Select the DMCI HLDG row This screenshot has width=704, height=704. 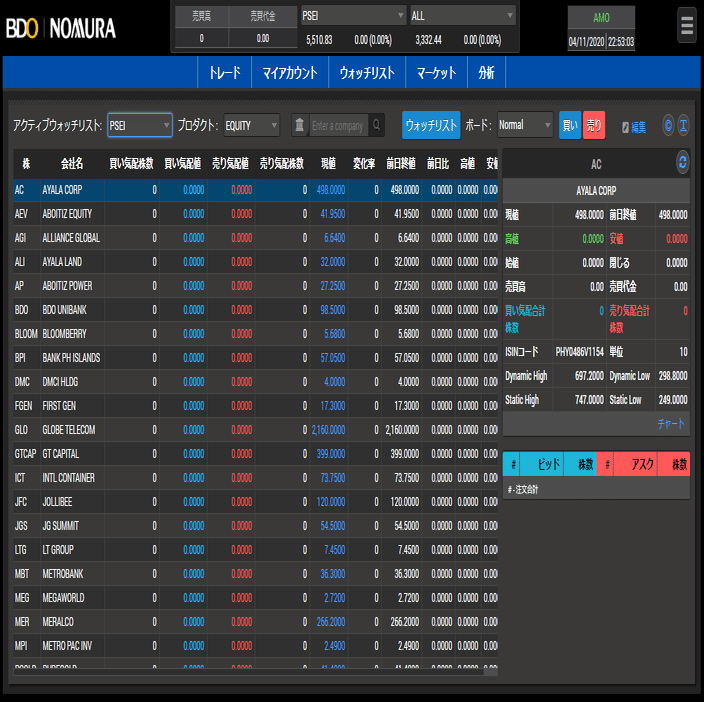point(255,382)
